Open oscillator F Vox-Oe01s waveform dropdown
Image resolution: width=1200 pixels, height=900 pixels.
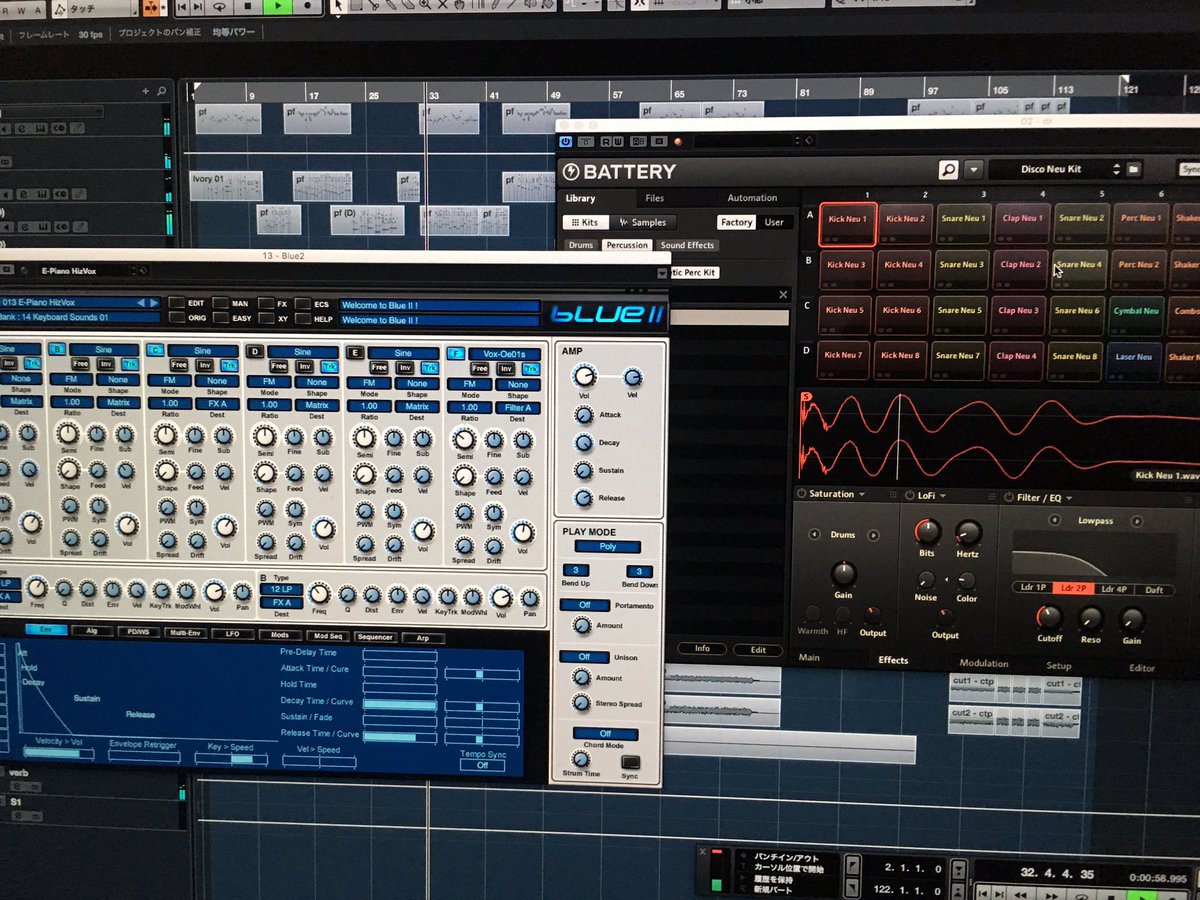click(503, 354)
